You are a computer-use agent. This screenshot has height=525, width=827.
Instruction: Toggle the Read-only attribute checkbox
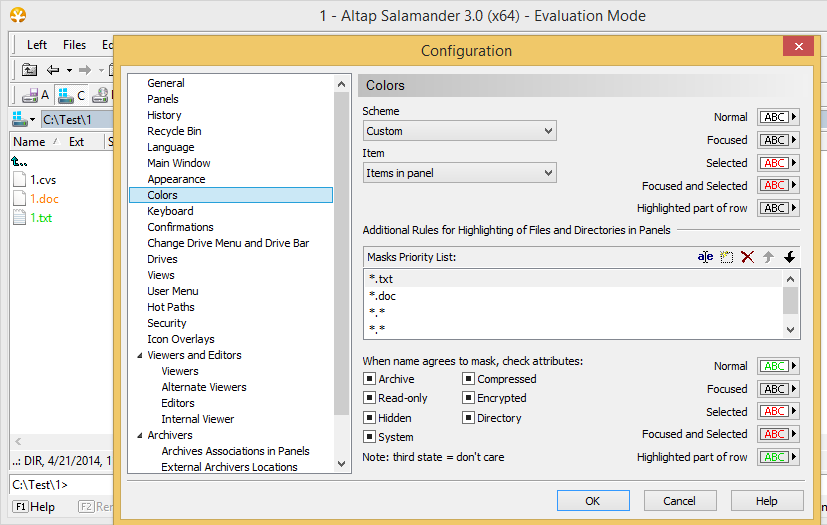tap(369, 398)
